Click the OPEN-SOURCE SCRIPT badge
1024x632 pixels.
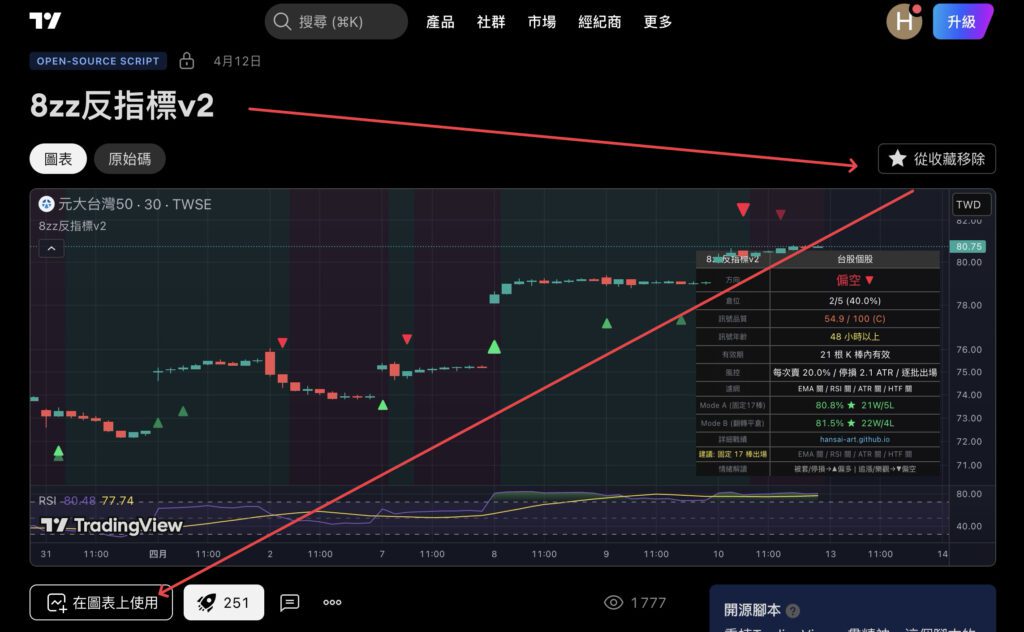[x=98, y=61]
